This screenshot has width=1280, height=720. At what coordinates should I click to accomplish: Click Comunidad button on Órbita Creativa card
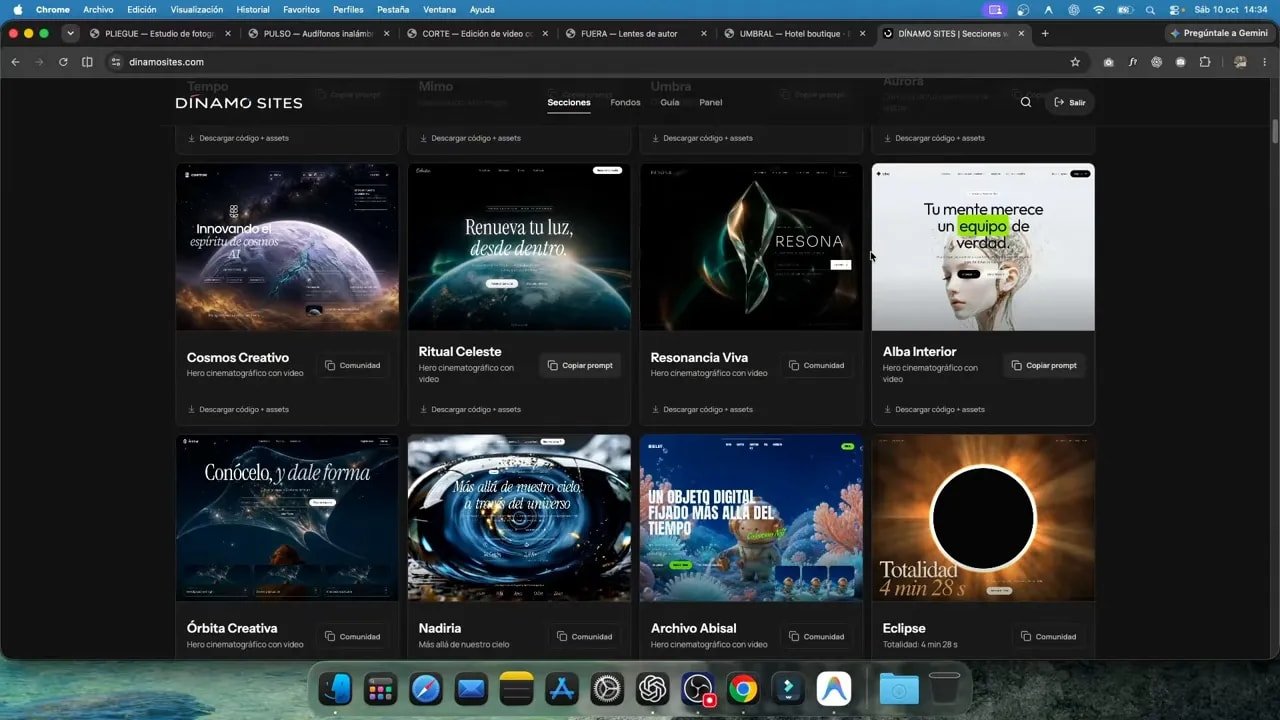click(353, 636)
